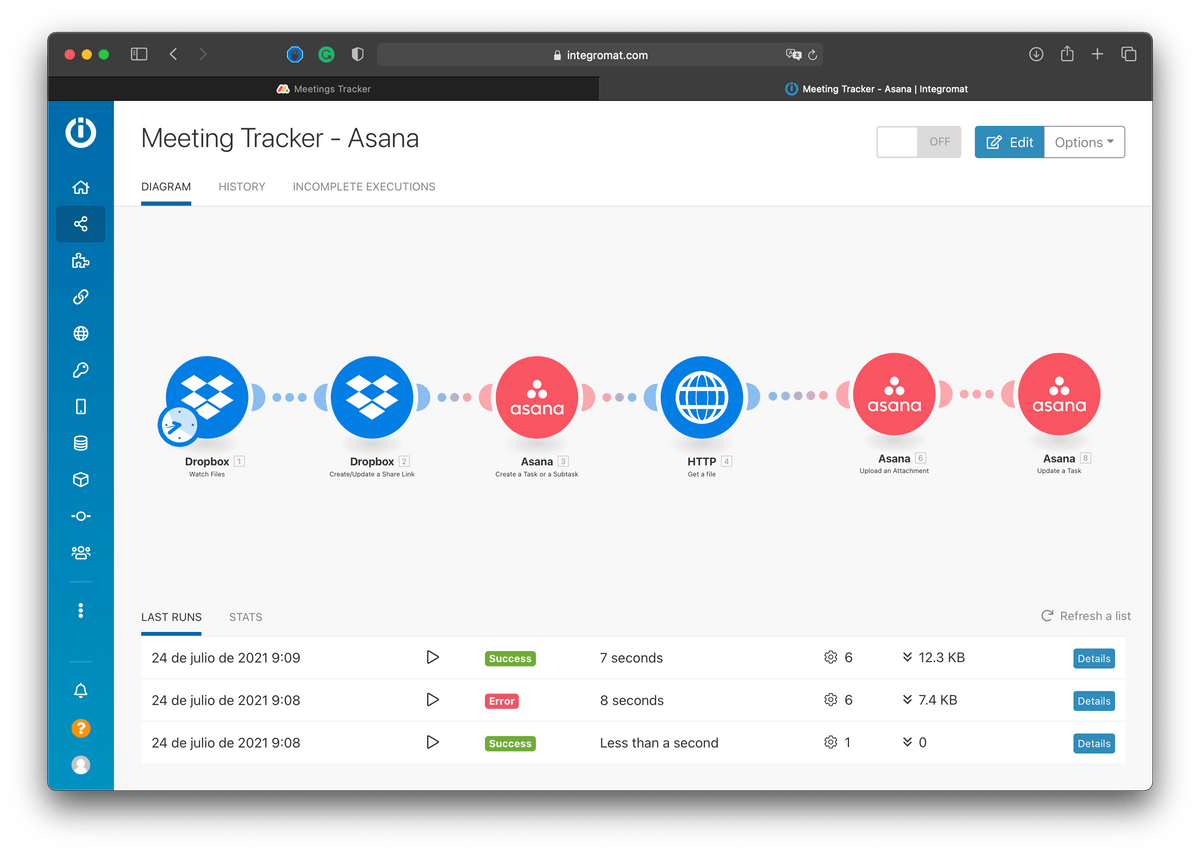The image size is (1200, 853).
Task: Open the Integromat home logo
Action: click(x=81, y=133)
